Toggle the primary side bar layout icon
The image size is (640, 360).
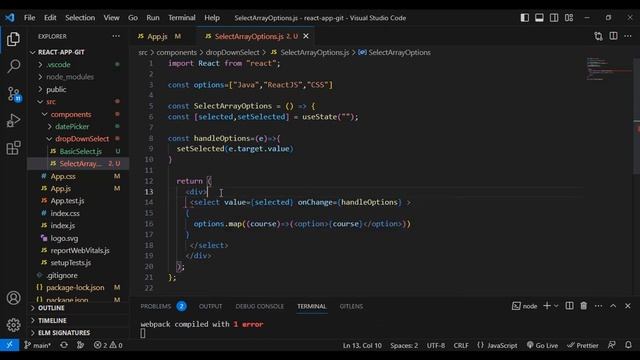click(524, 18)
